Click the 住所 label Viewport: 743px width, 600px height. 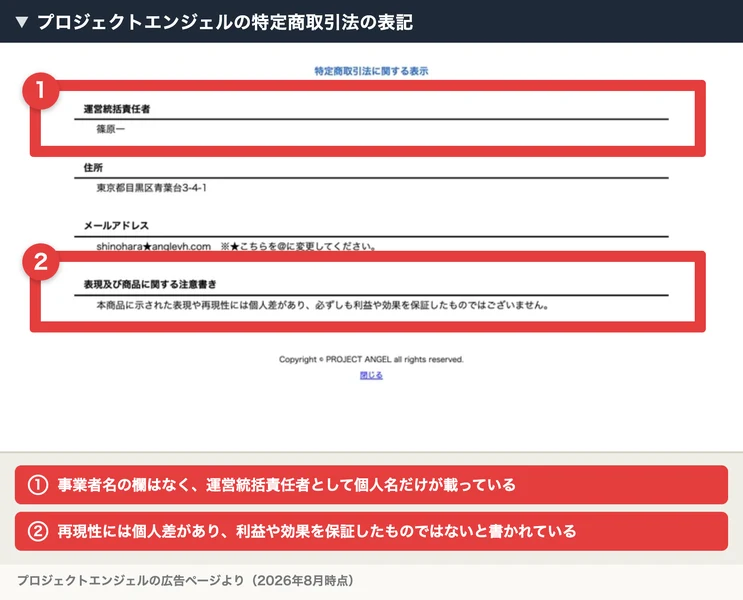click(93, 168)
